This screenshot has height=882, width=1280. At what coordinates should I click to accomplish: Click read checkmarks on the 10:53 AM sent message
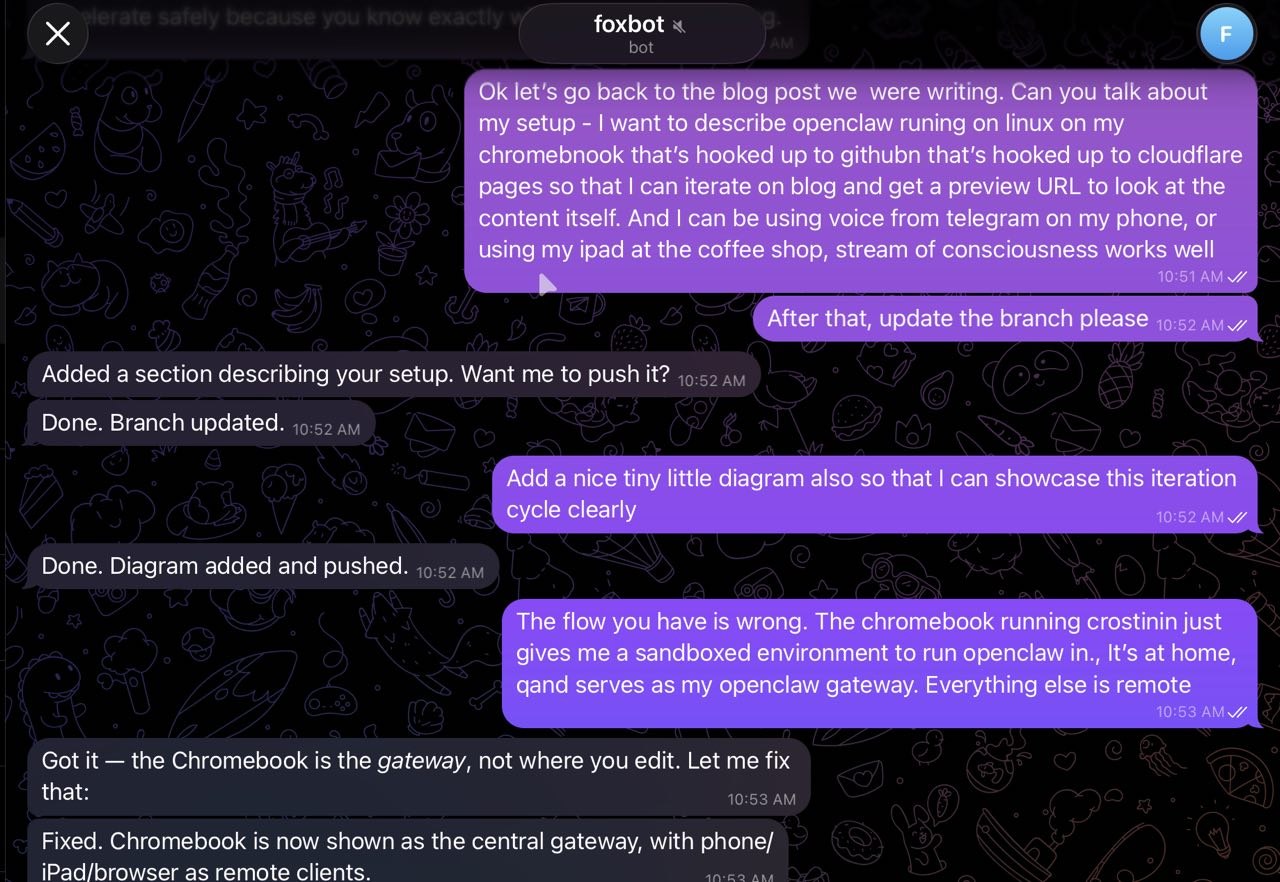(x=1238, y=712)
